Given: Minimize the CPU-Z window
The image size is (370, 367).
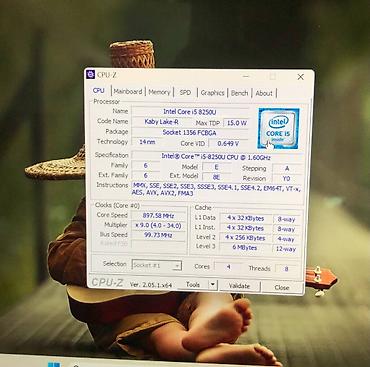Looking at the screenshot, I should point(246,76).
